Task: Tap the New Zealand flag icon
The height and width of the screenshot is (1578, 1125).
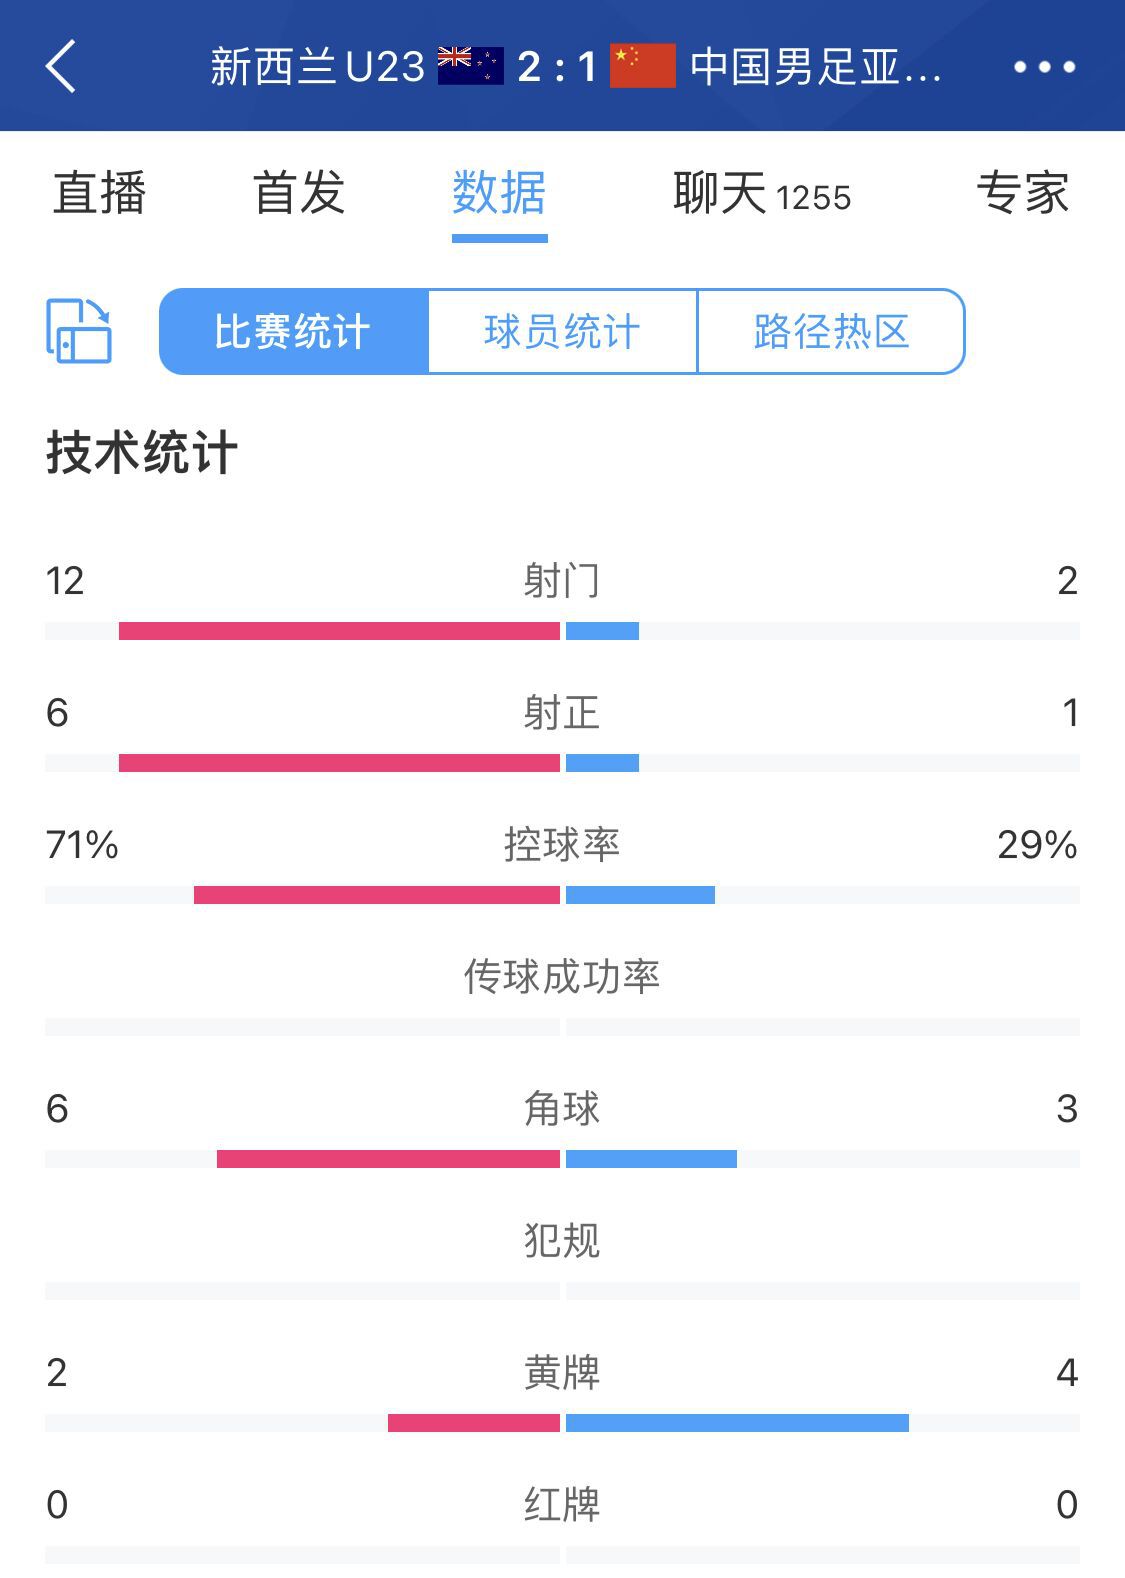Action: coord(470,66)
